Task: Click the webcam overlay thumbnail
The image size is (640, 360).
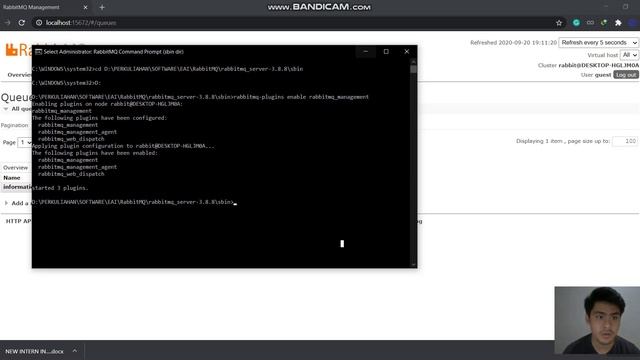Action: (x=597, y=320)
